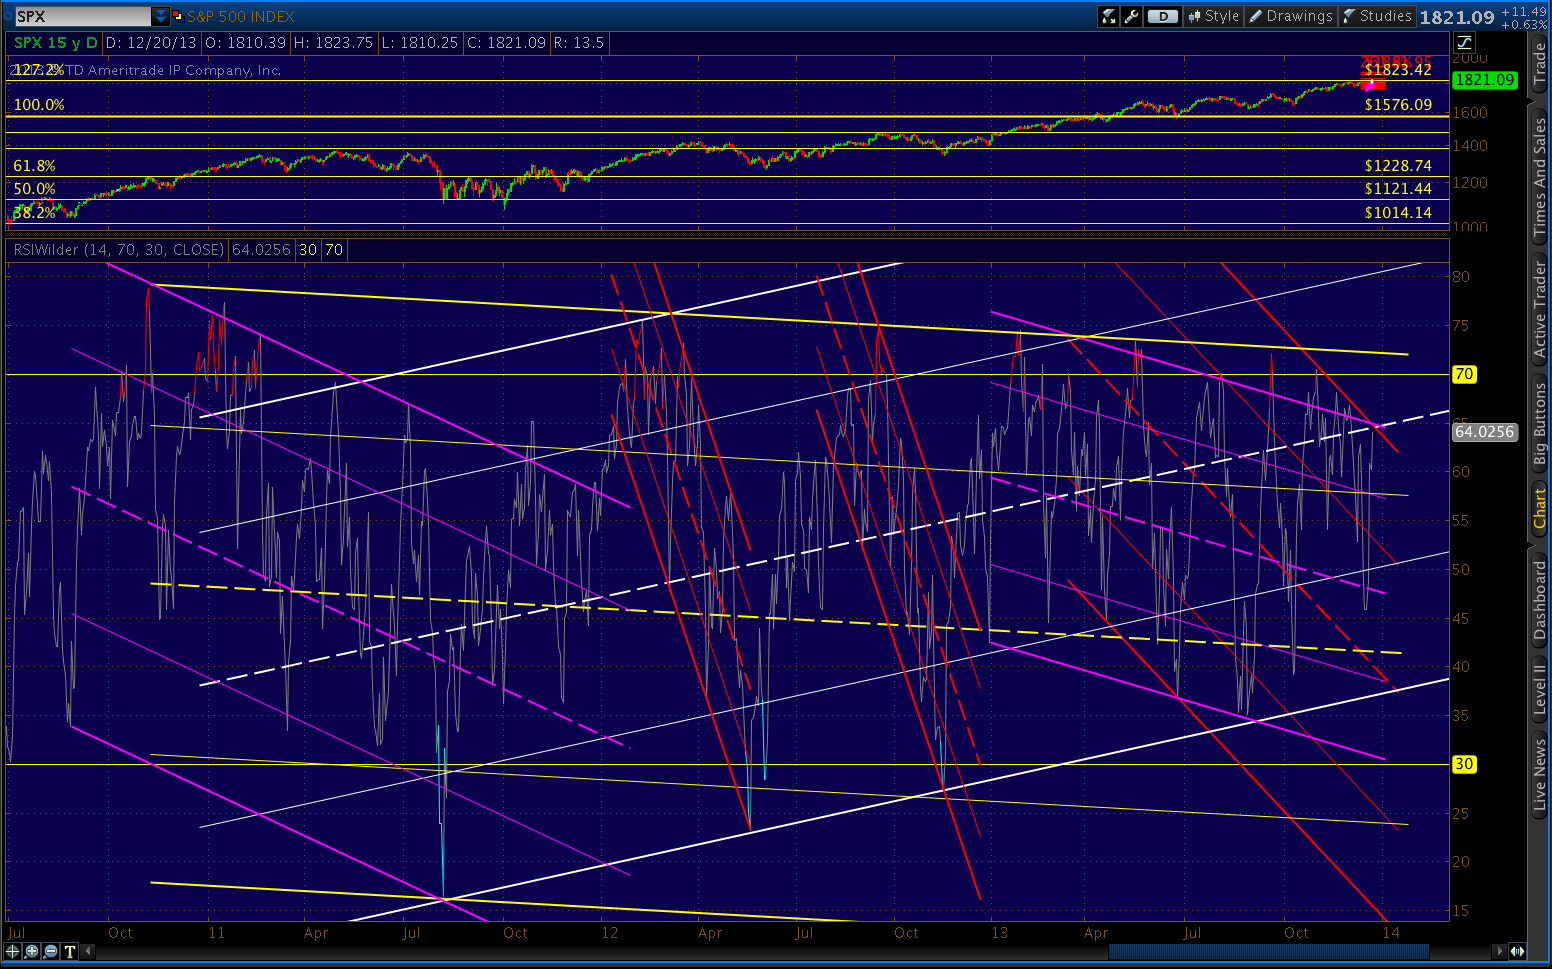Click the quick study flask icon
Image resolution: width=1552 pixels, height=969 pixels.
1108,16
